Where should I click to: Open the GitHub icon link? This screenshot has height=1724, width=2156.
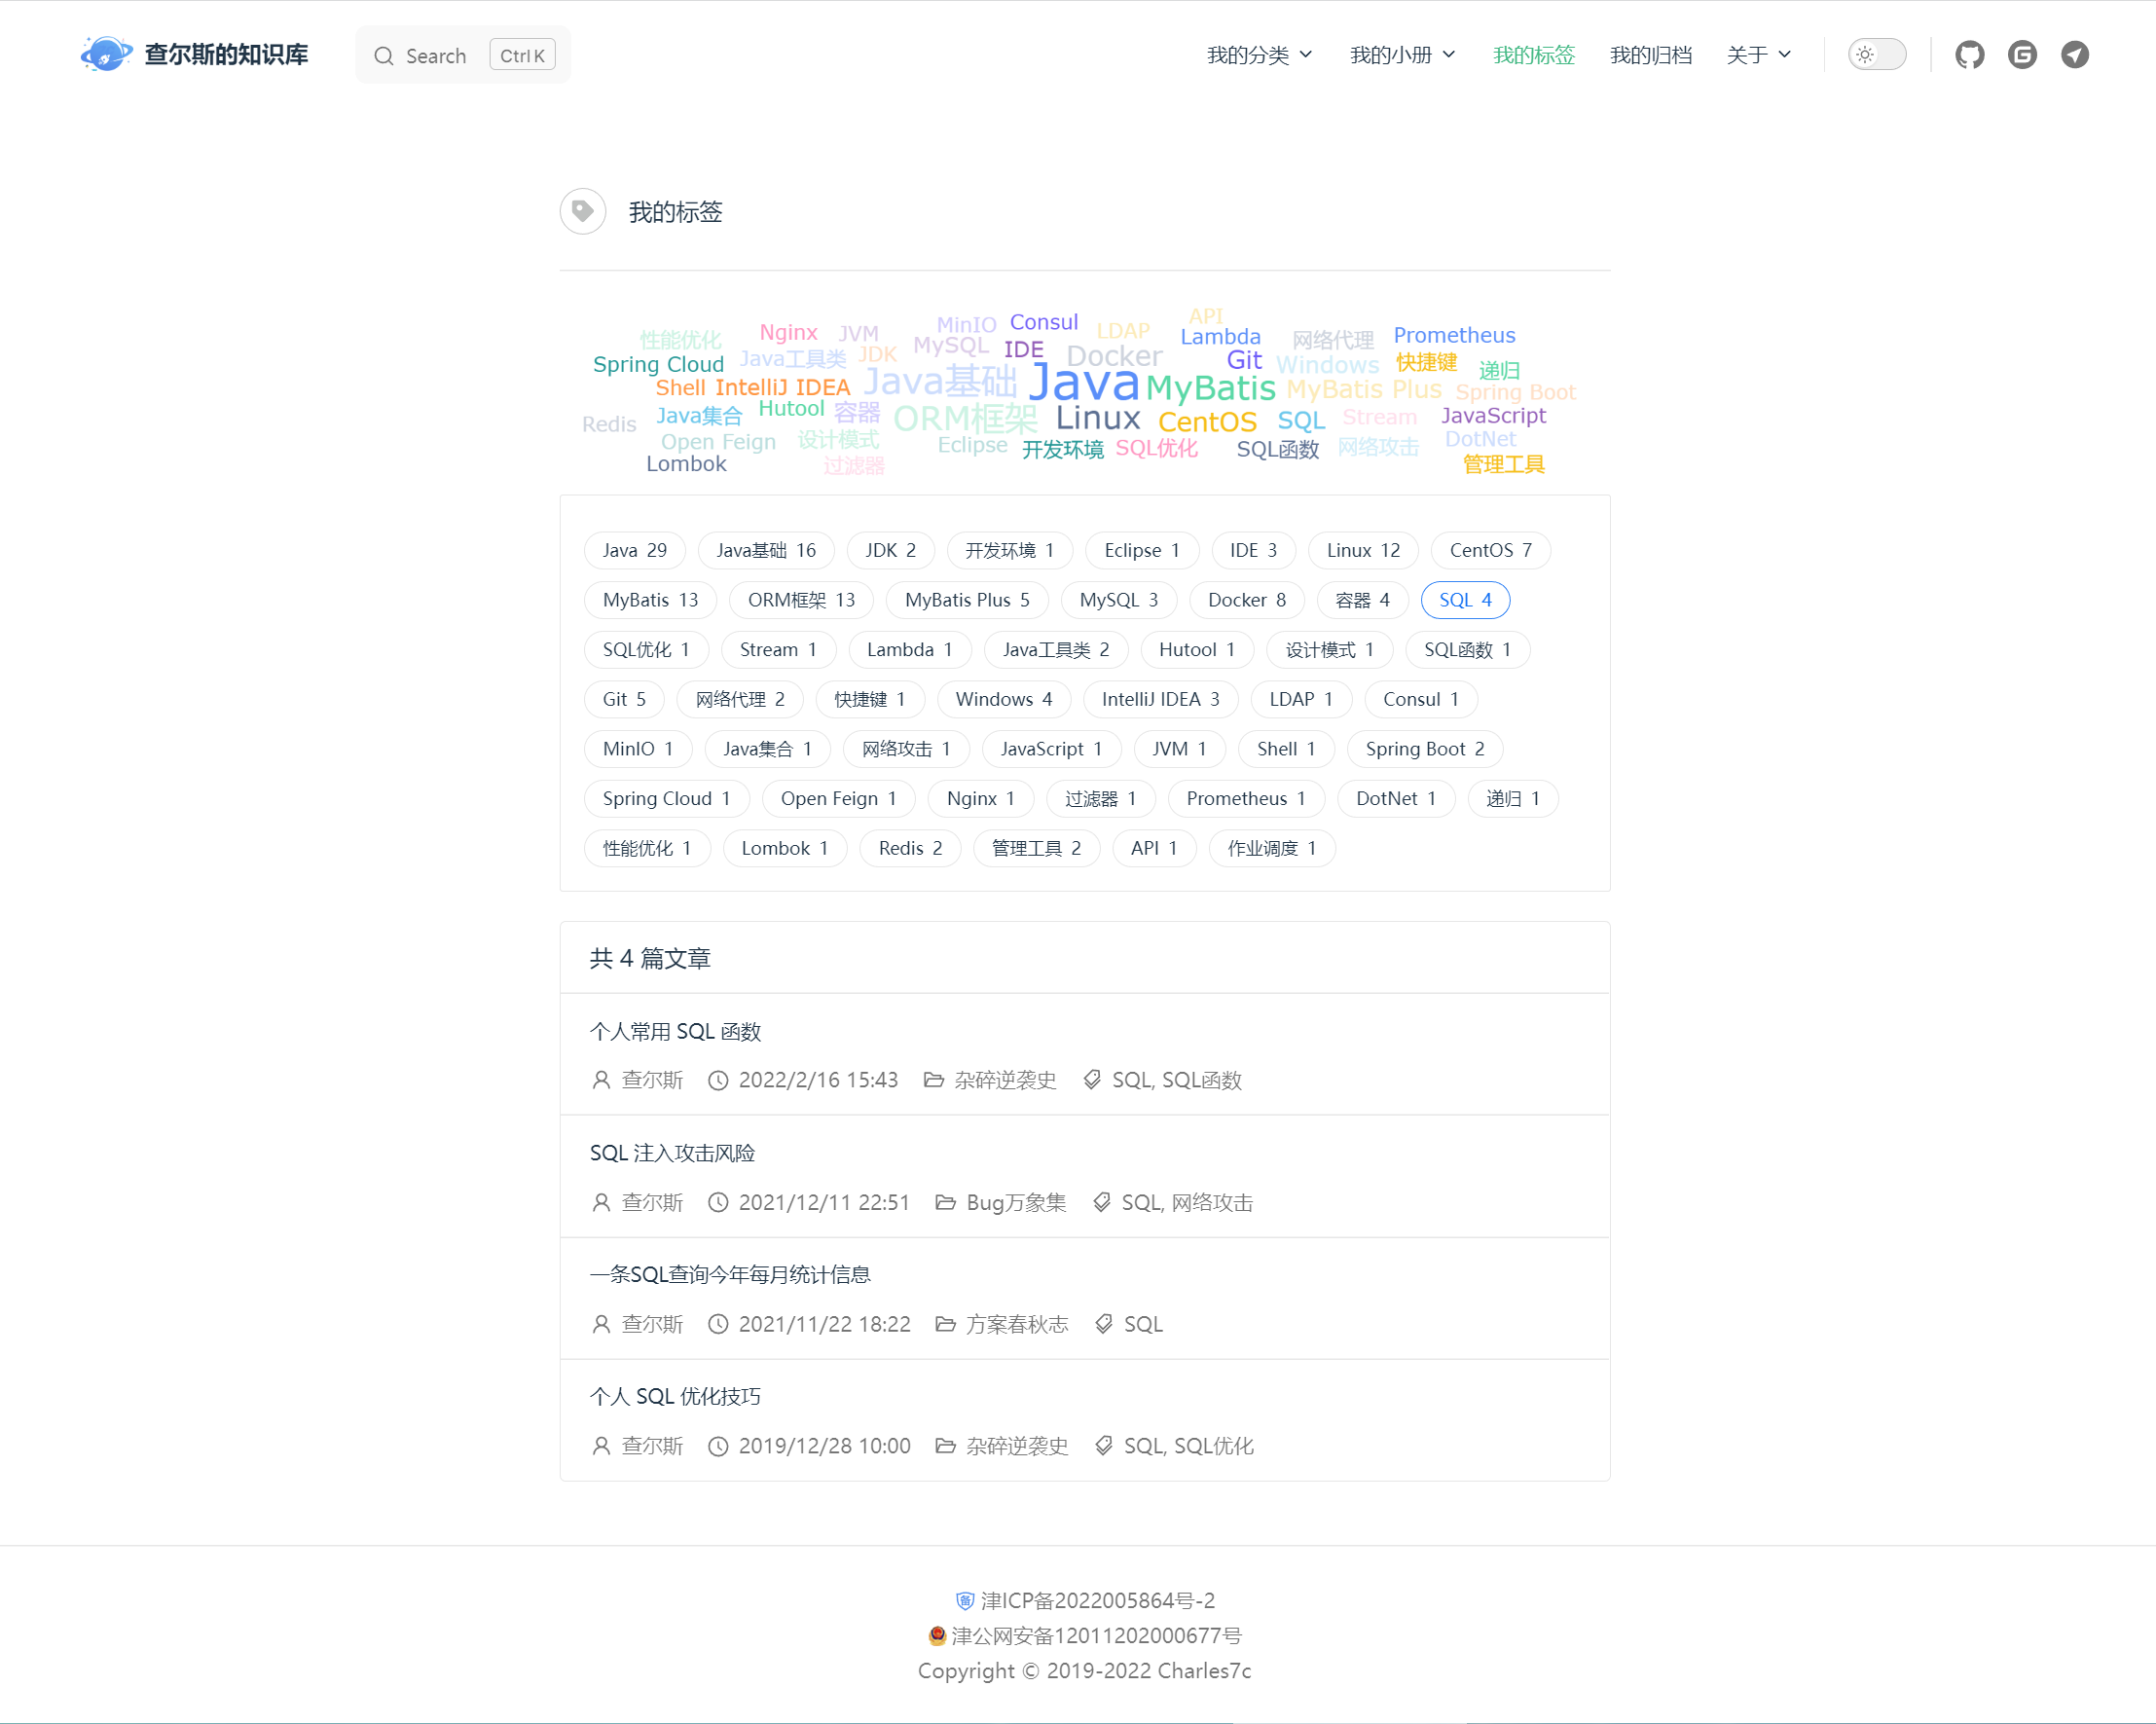coord(1969,55)
